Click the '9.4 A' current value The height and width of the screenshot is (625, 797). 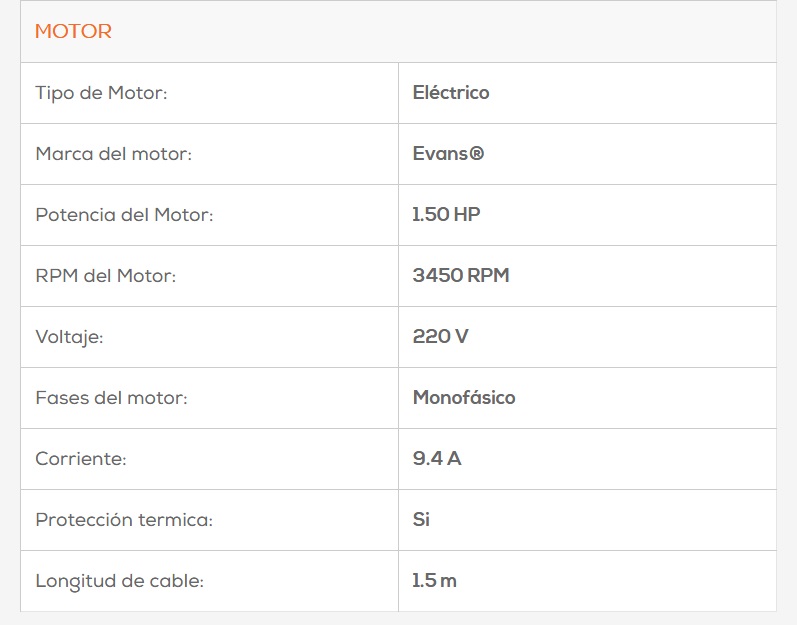pos(437,459)
